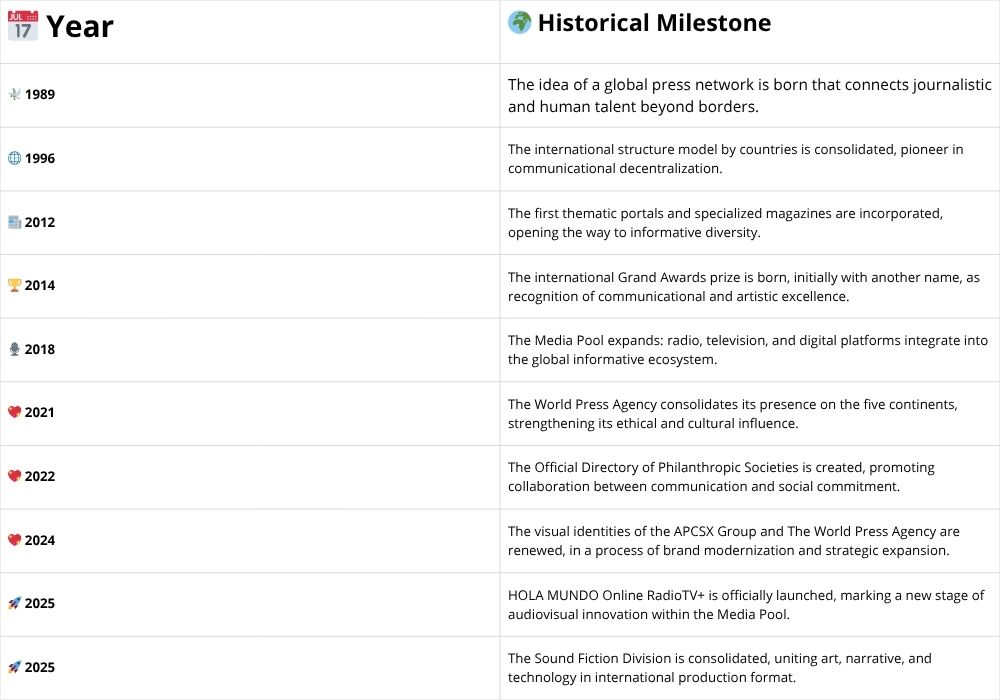Image resolution: width=1000 pixels, height=700 pixels.
Task: Click the heart icon next to 2024
Action: click(x=14, y=540)
